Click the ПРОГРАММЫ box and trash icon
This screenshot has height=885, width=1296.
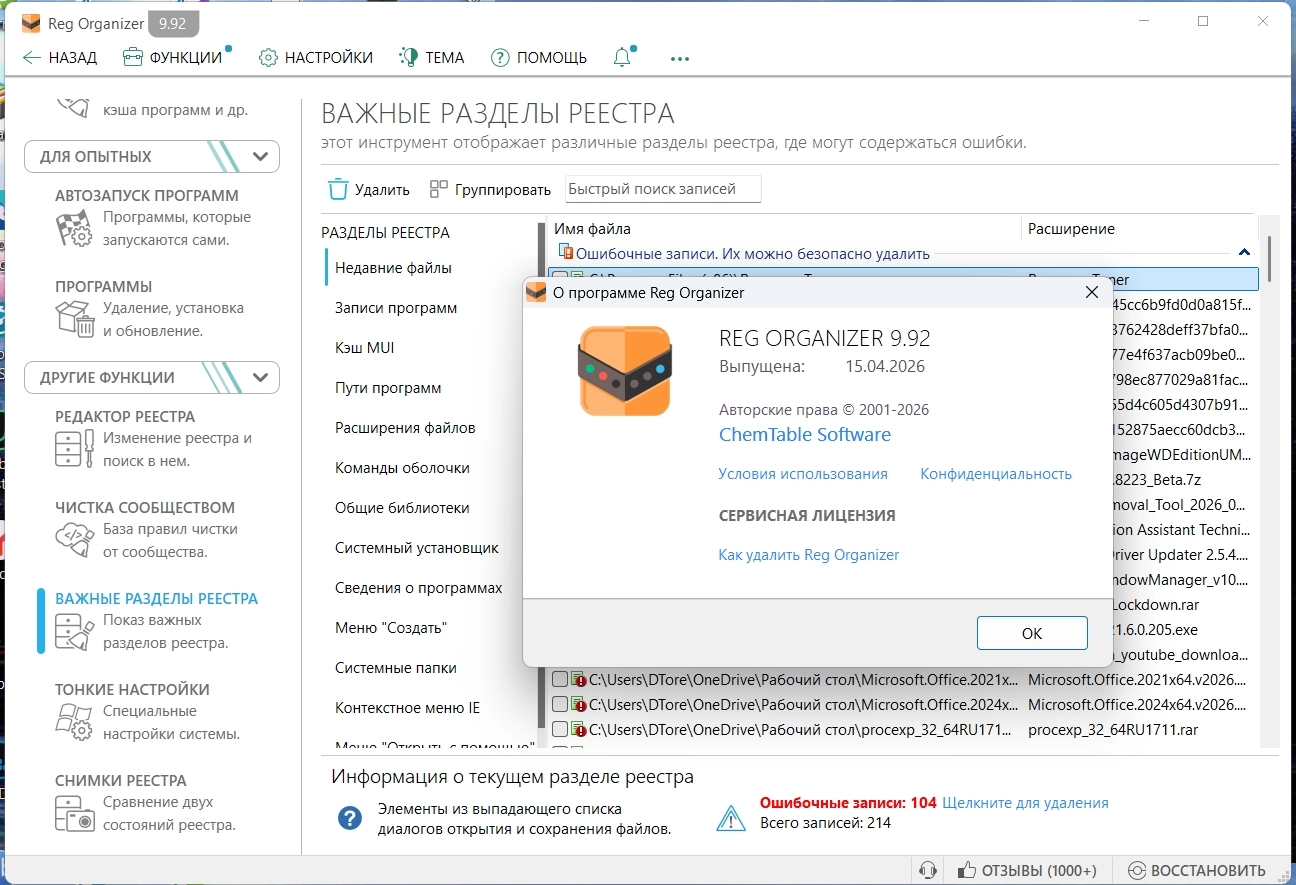tap(74, 320)
